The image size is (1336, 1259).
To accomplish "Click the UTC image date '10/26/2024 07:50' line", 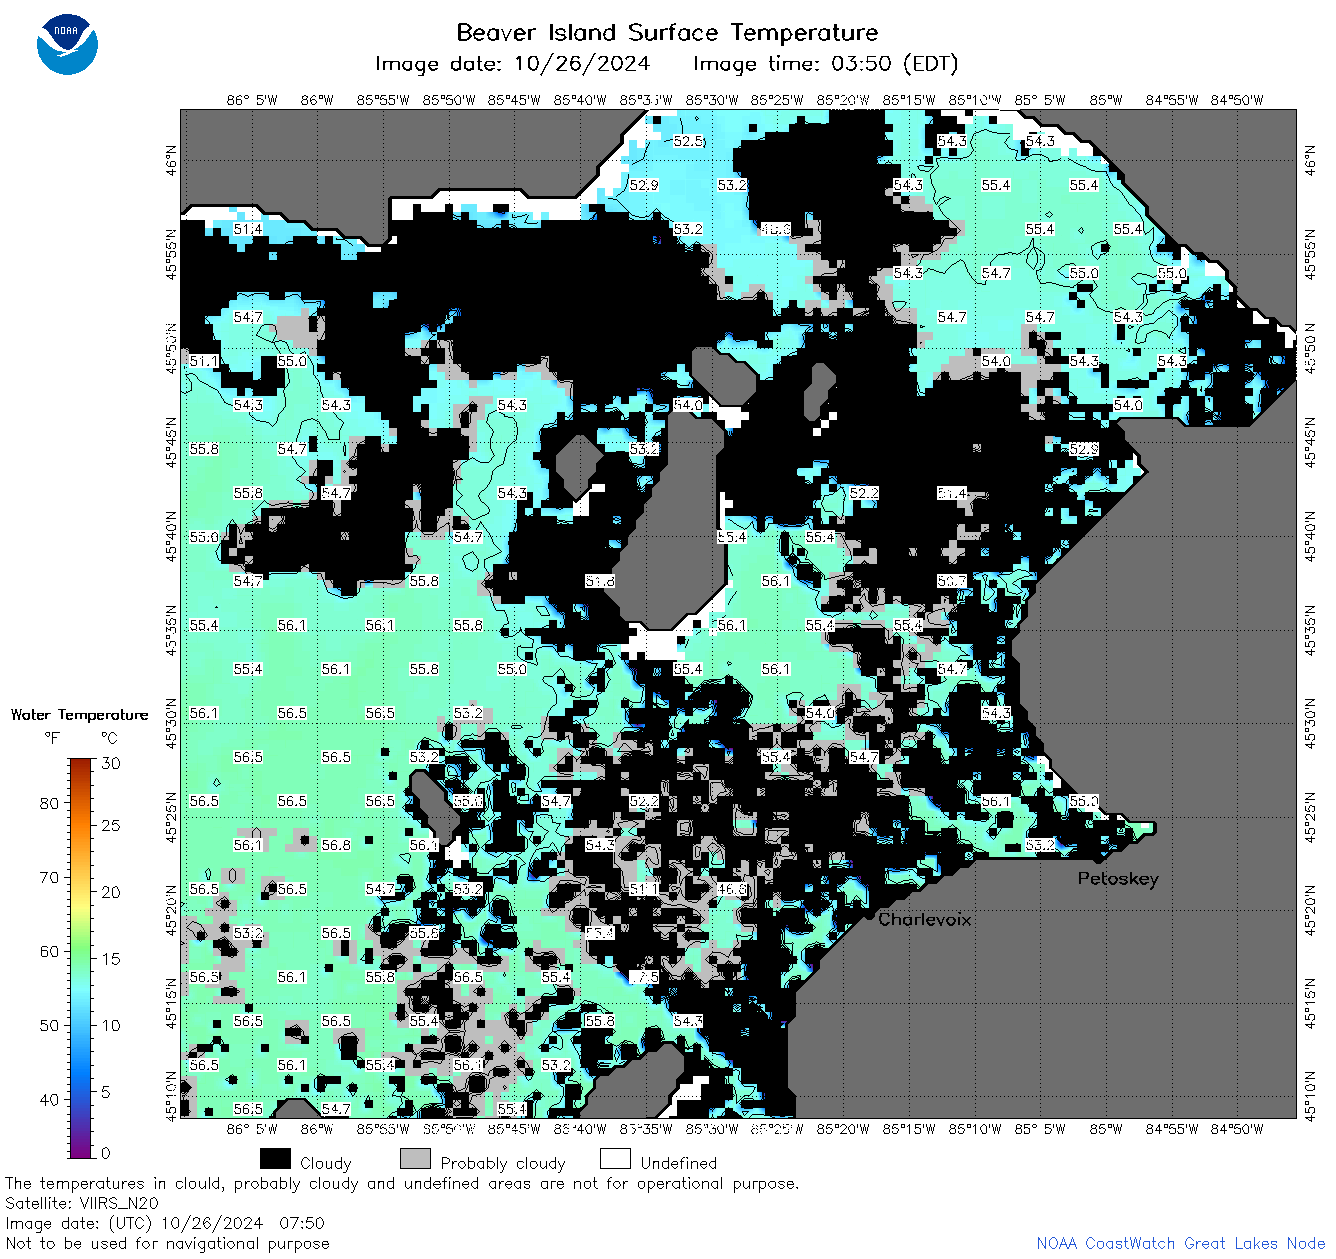I will (x=165, y=1223).
